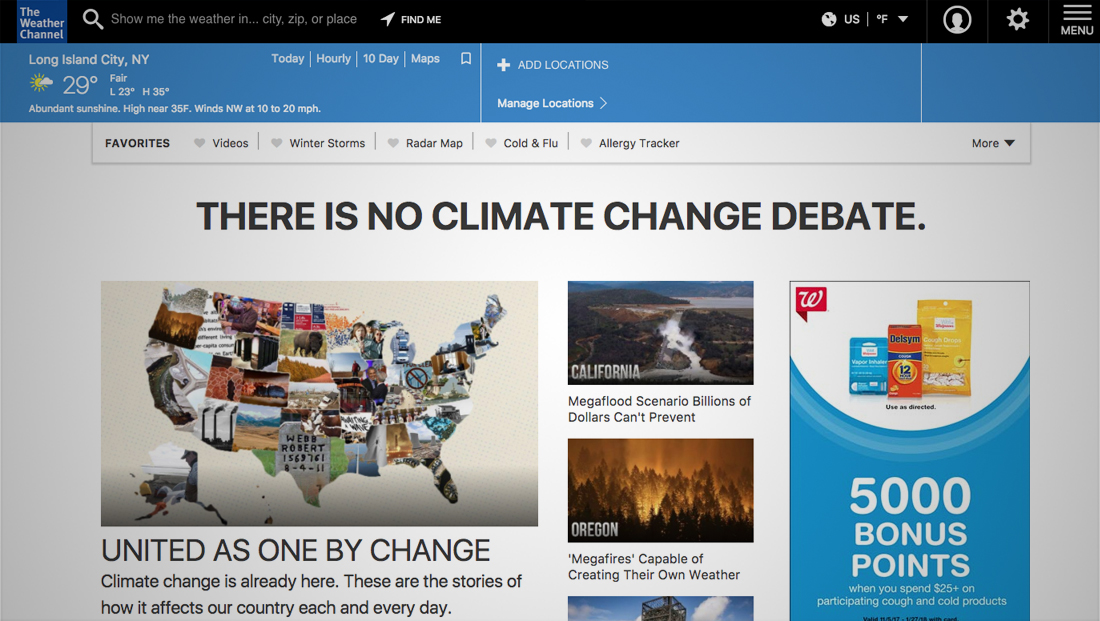Click the Find Me location arrow icon
Image resolution: width=1100 pixels, height=621 pixels.
[x=387, y=19]
